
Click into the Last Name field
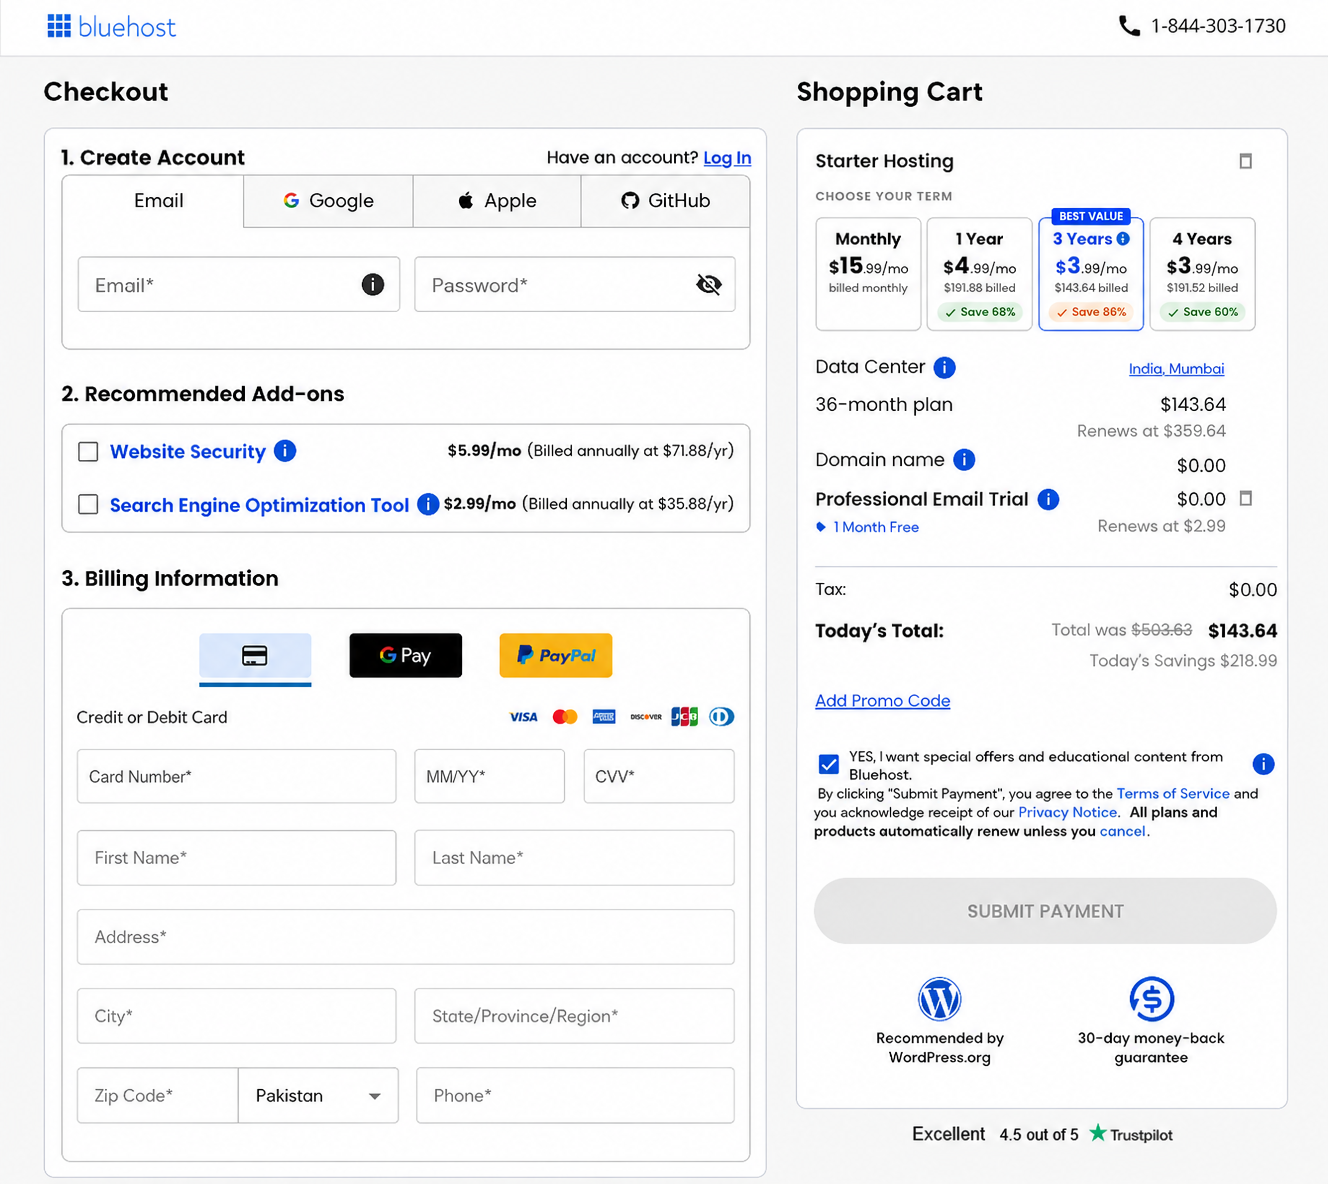coord(575,858)
